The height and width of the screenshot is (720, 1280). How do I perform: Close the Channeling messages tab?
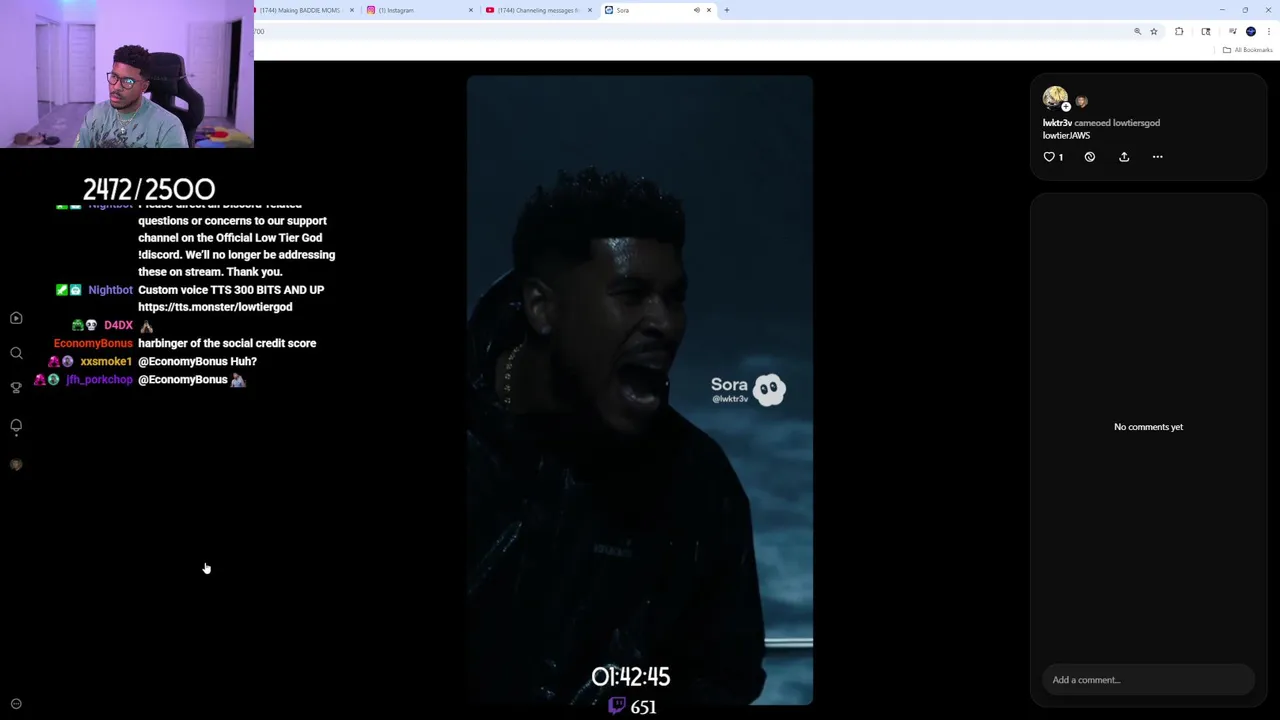(590, 10)
